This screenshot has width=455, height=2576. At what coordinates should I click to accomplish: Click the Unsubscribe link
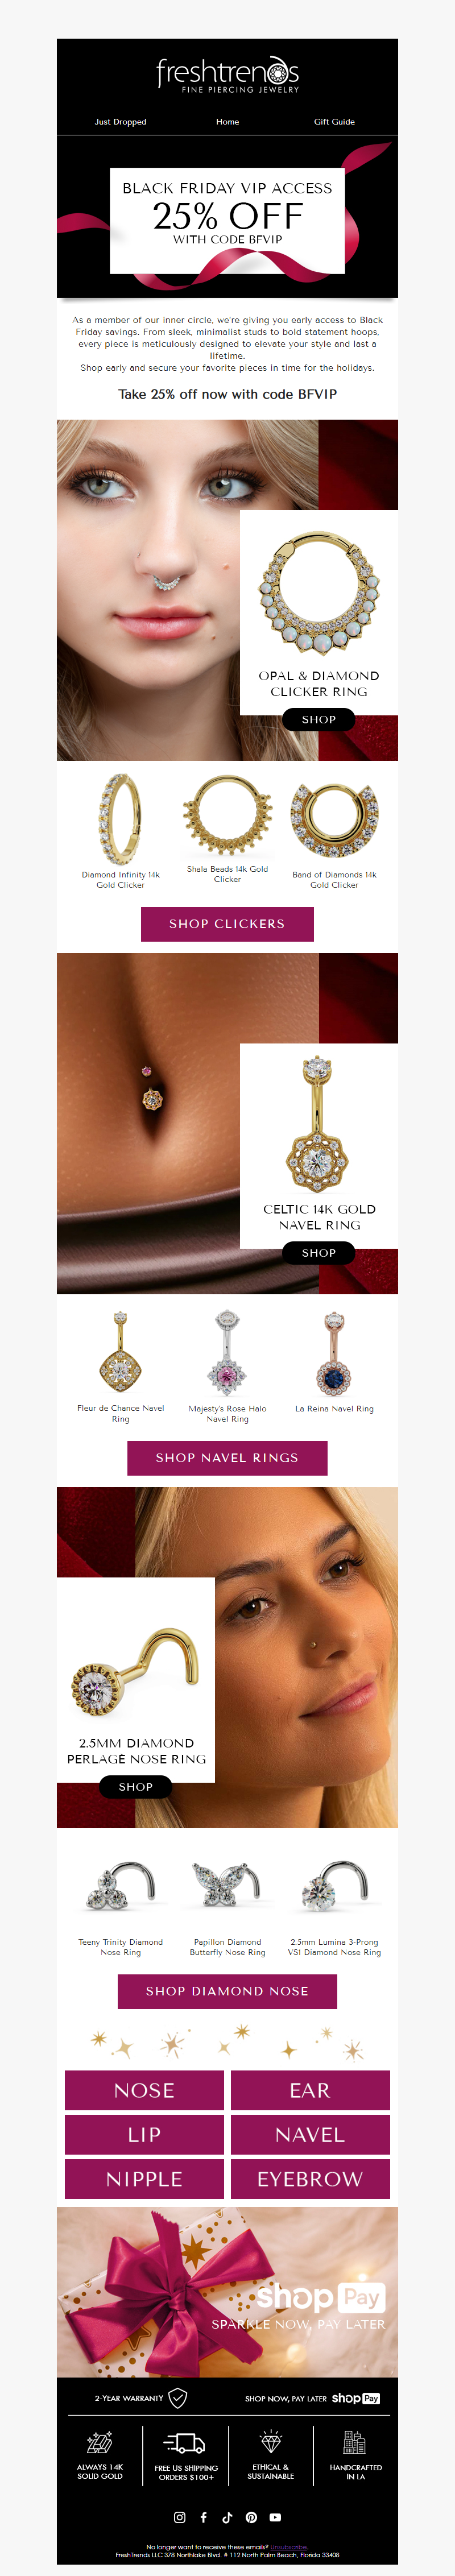(289, 2547)
